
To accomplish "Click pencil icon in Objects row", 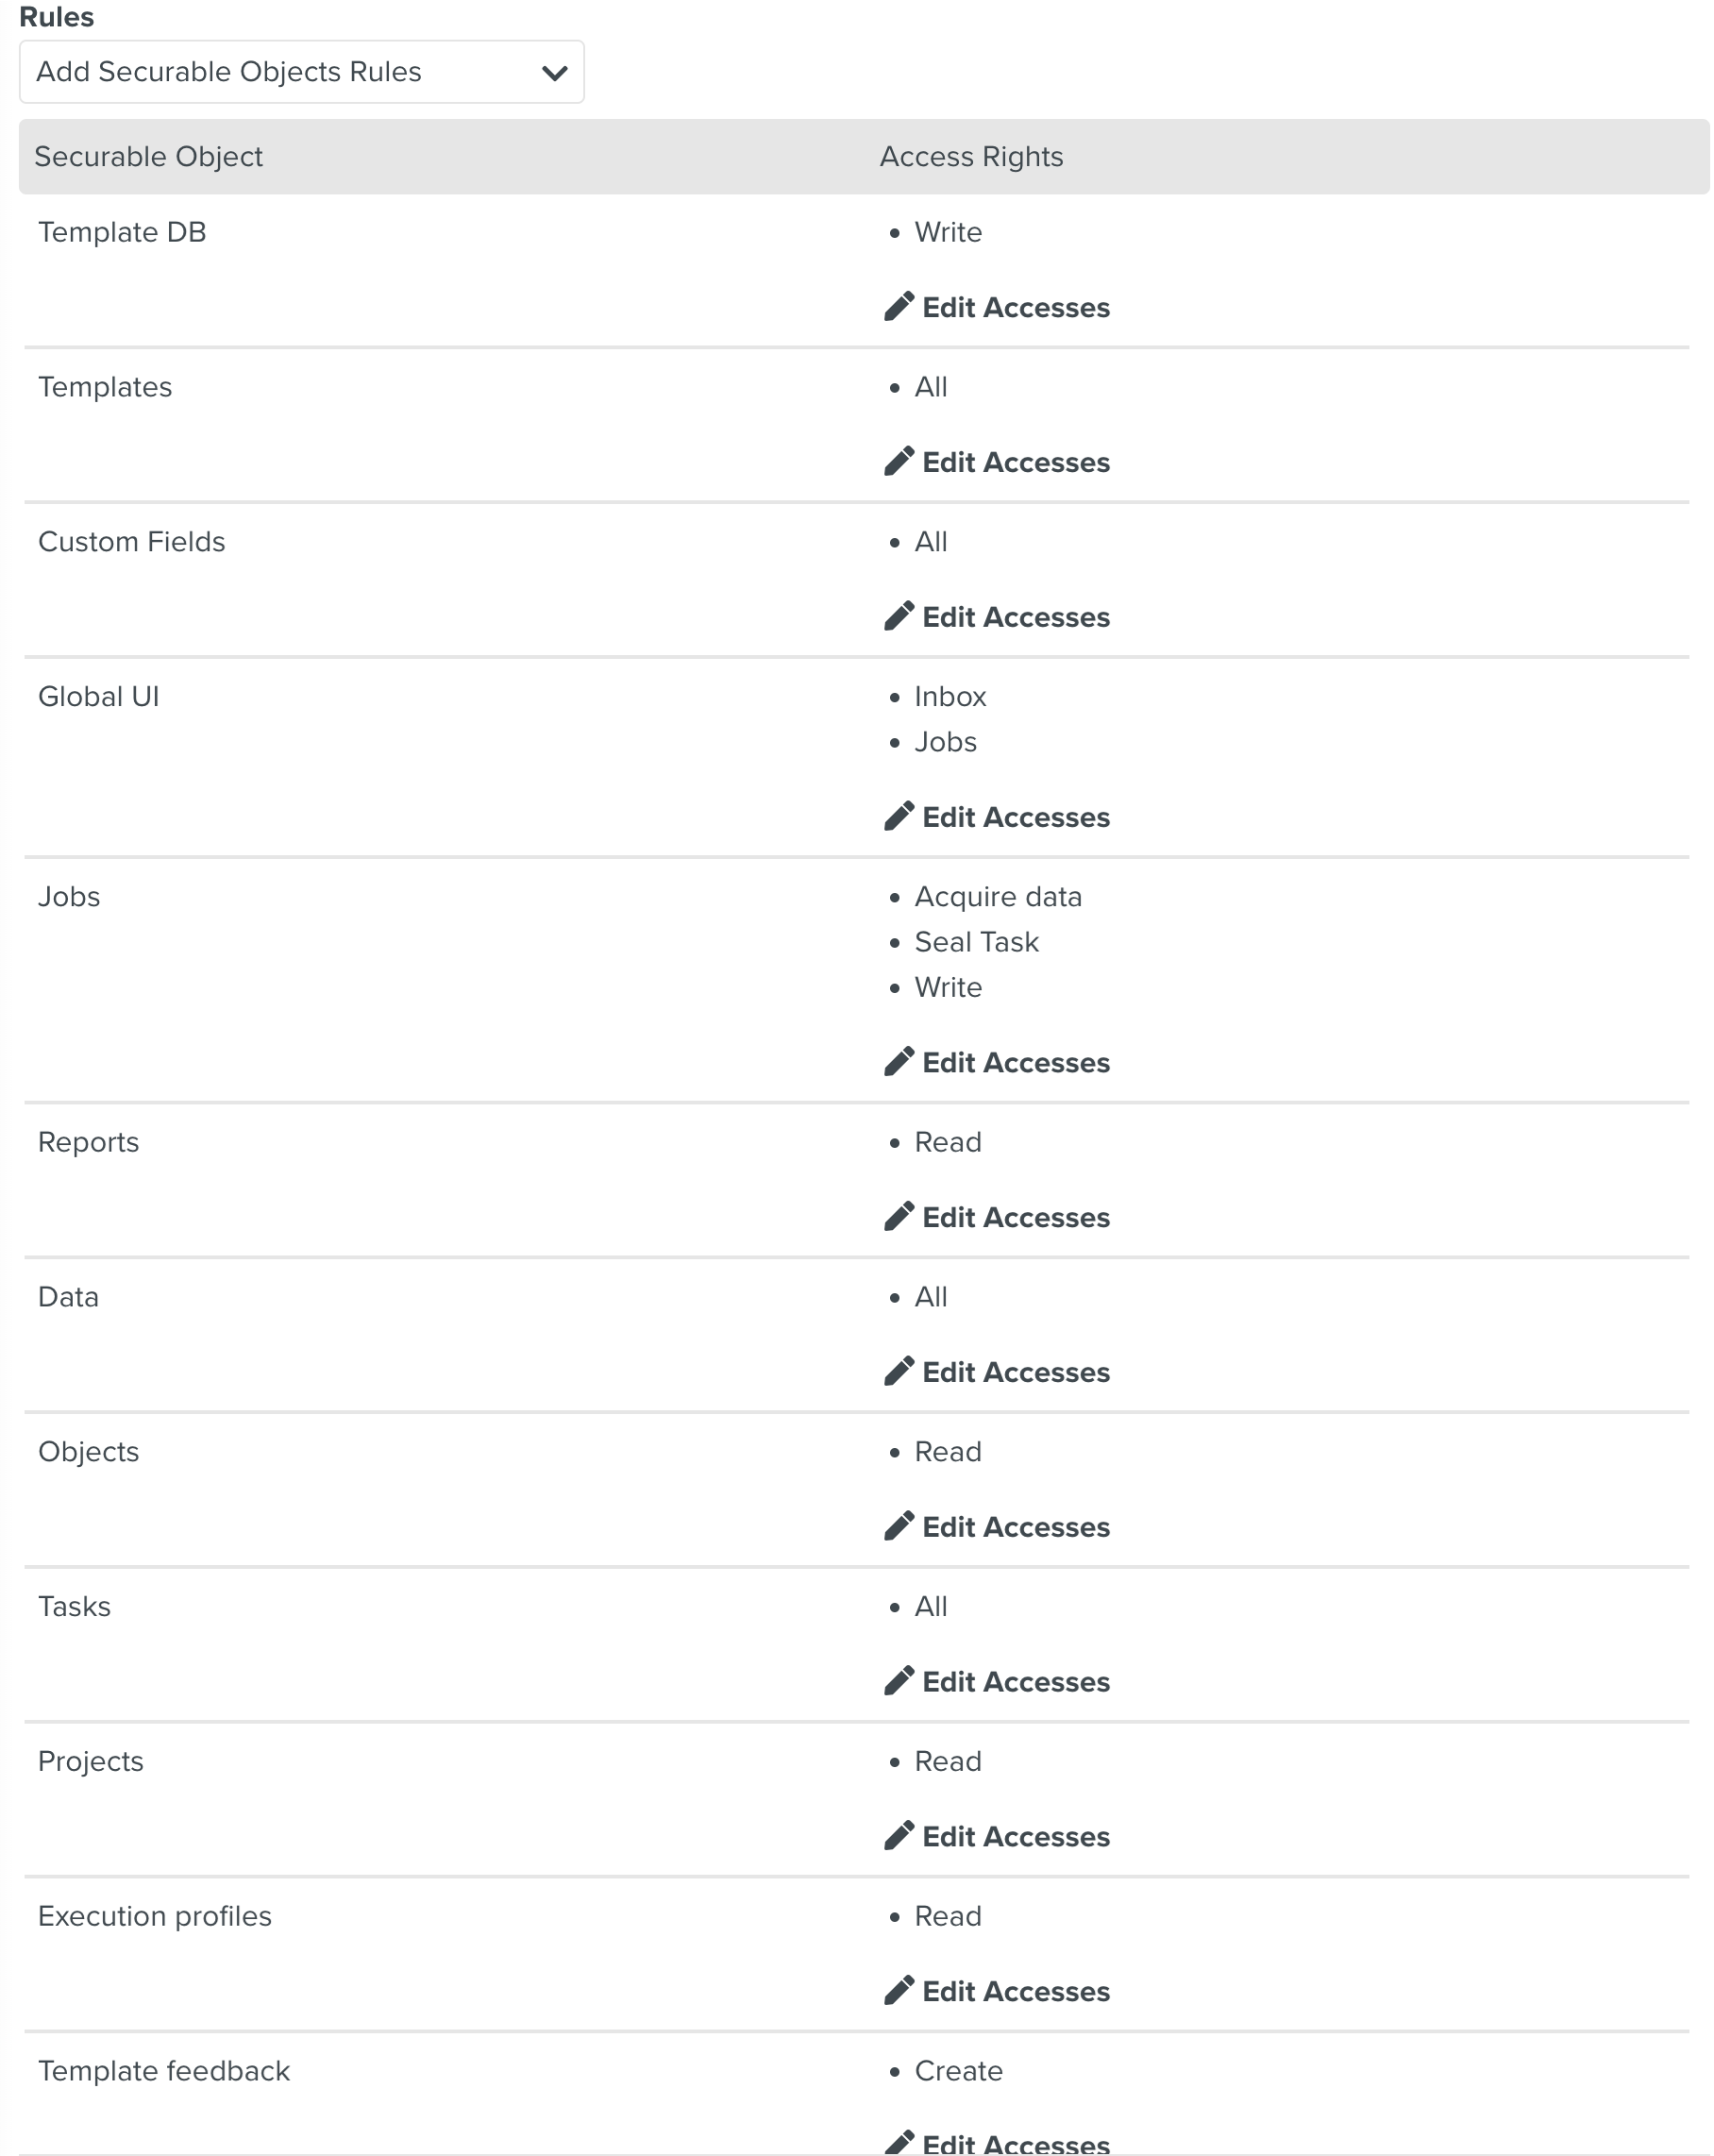I will tap(898, 1526).
